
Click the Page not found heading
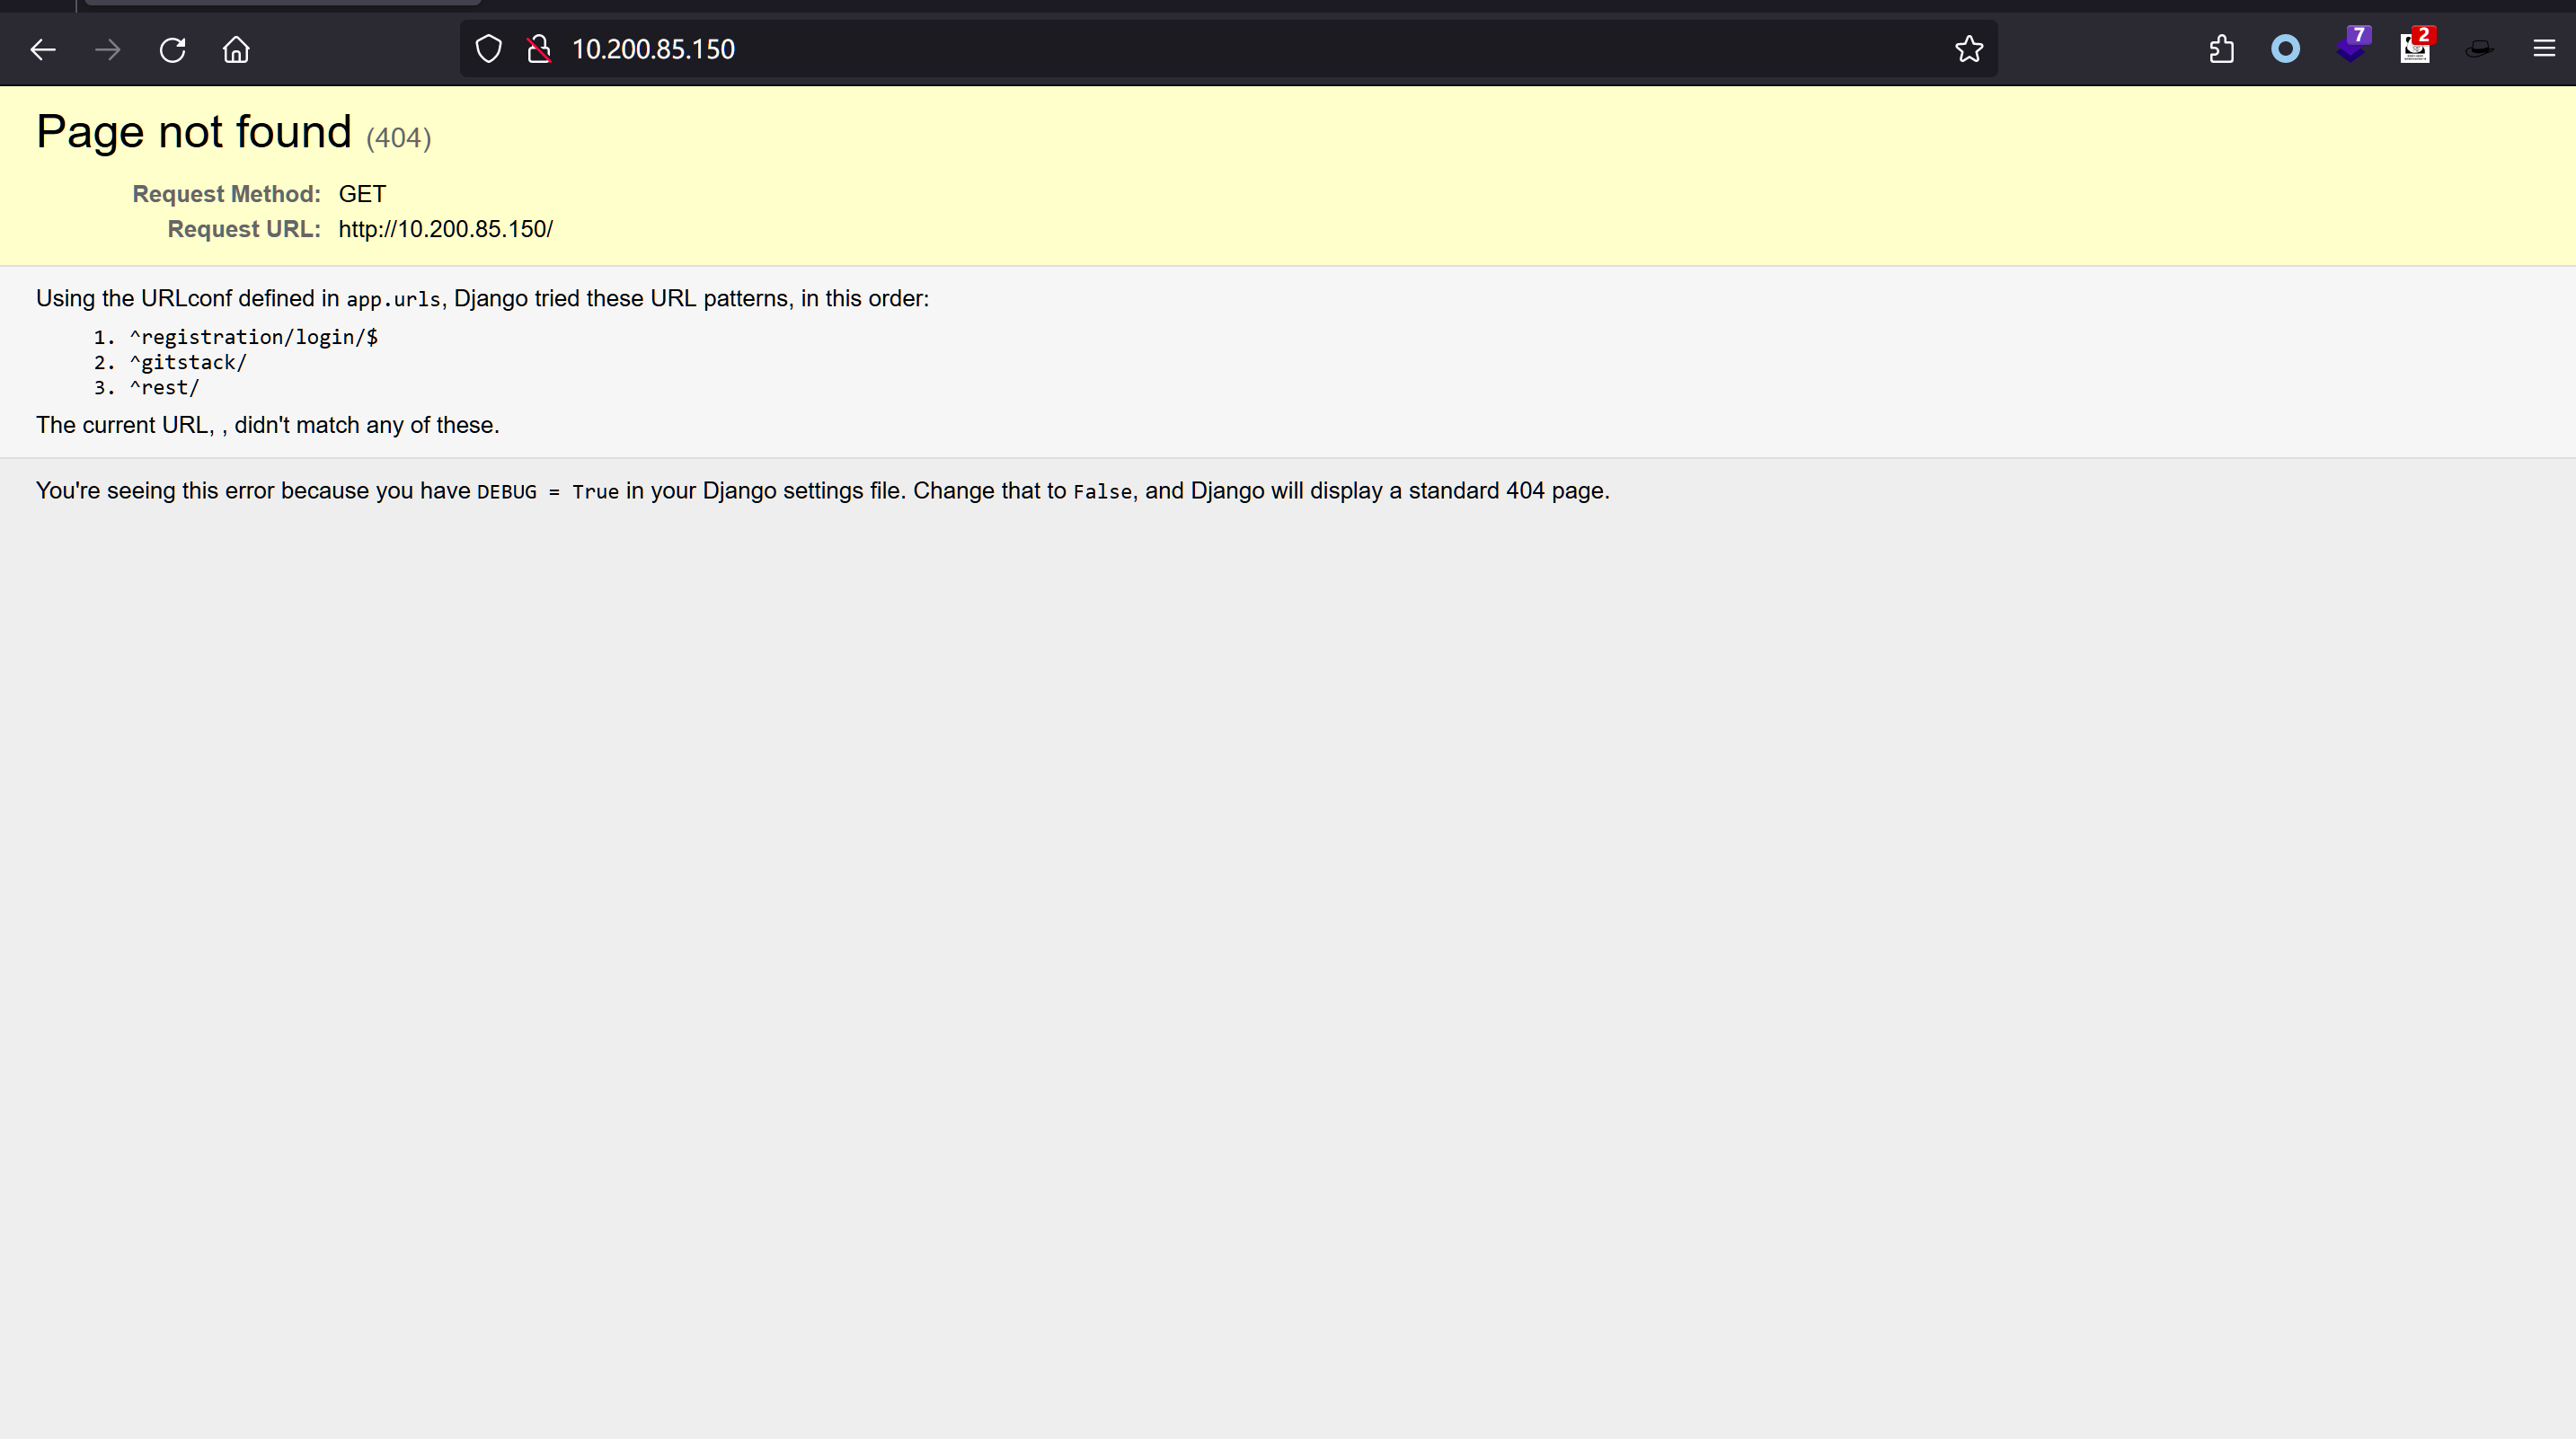(x=194, y=132)
